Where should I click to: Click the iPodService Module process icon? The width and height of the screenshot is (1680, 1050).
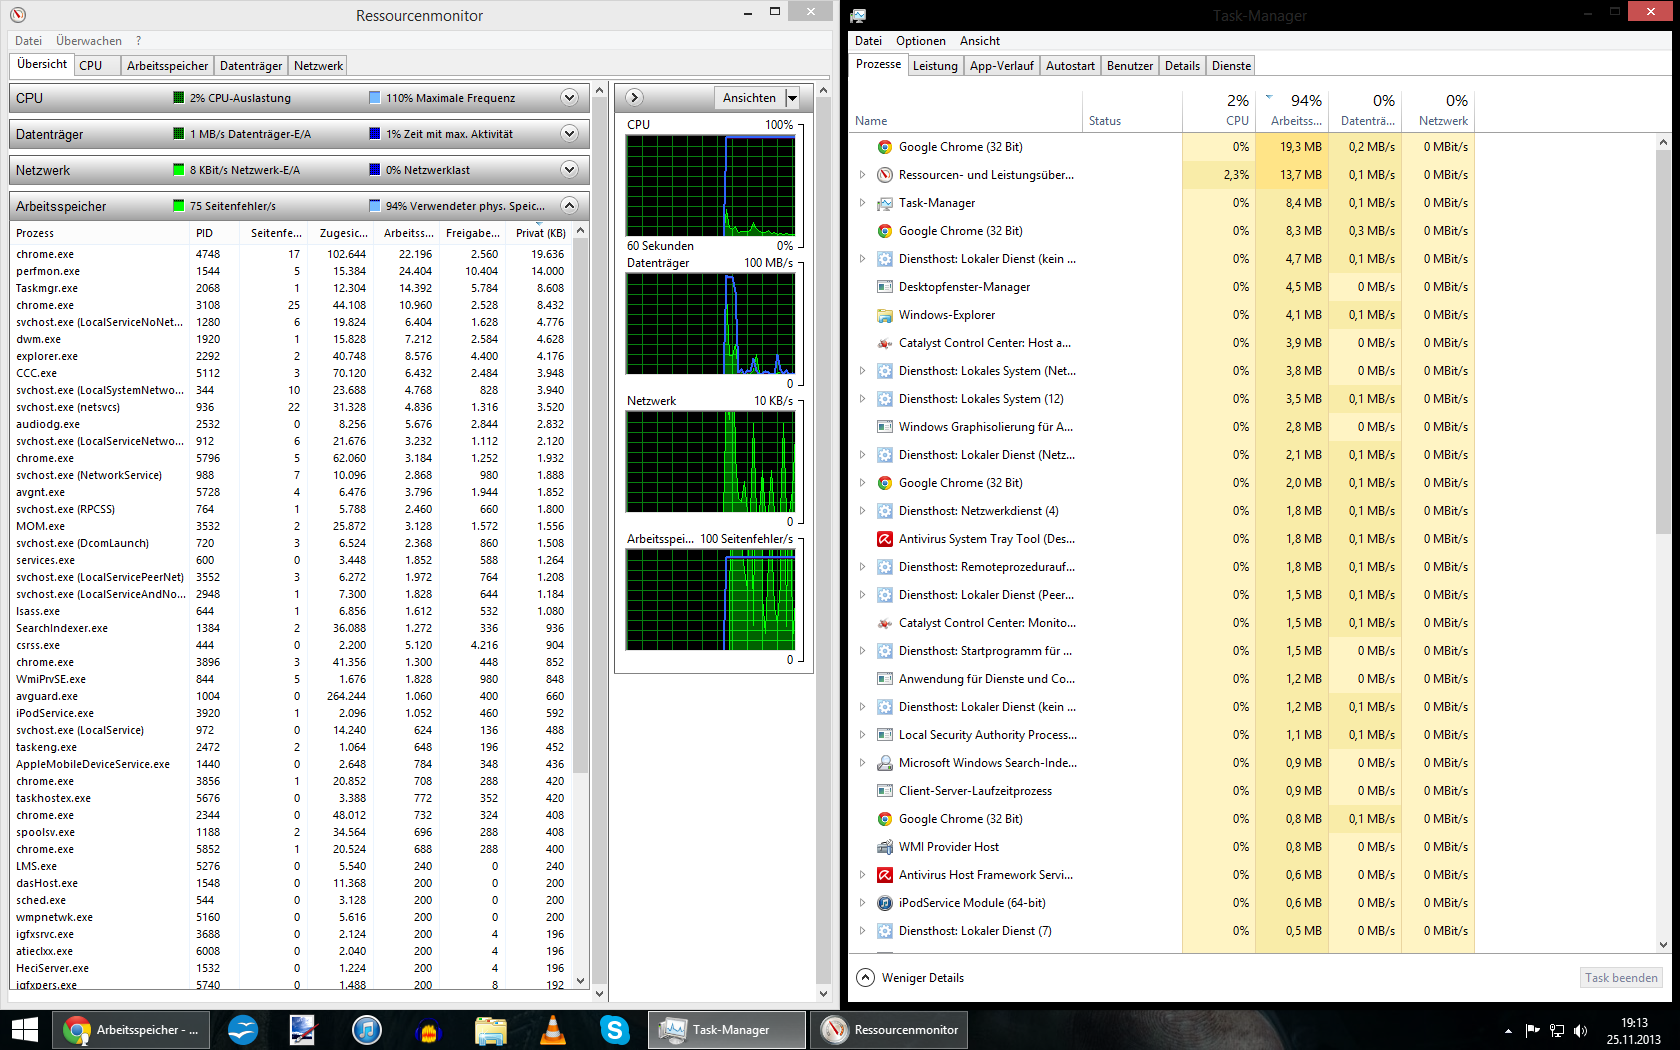coord(884,903)
